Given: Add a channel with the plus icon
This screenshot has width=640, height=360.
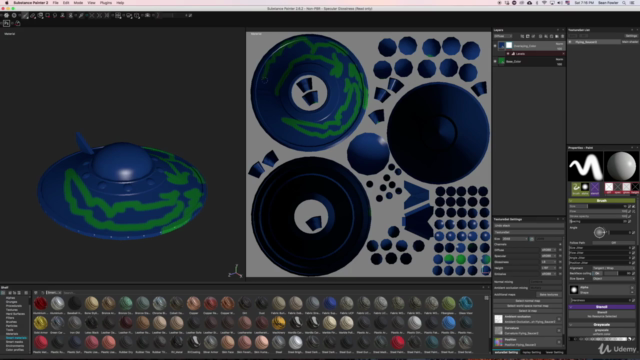Looking at the screenshot, I should click(560, 244).
